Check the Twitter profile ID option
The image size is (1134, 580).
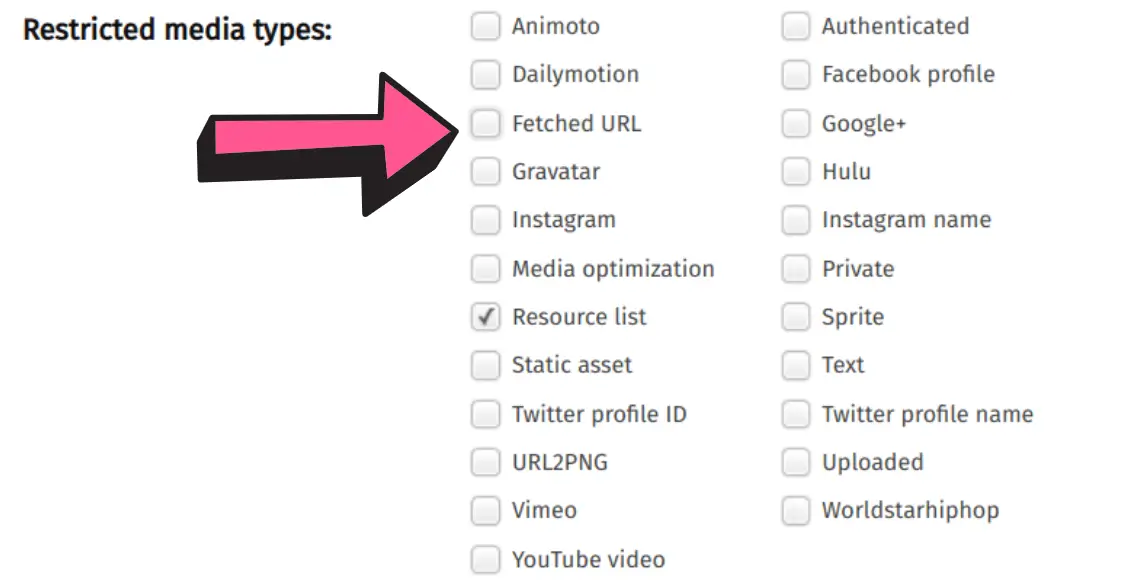[486, 414]
